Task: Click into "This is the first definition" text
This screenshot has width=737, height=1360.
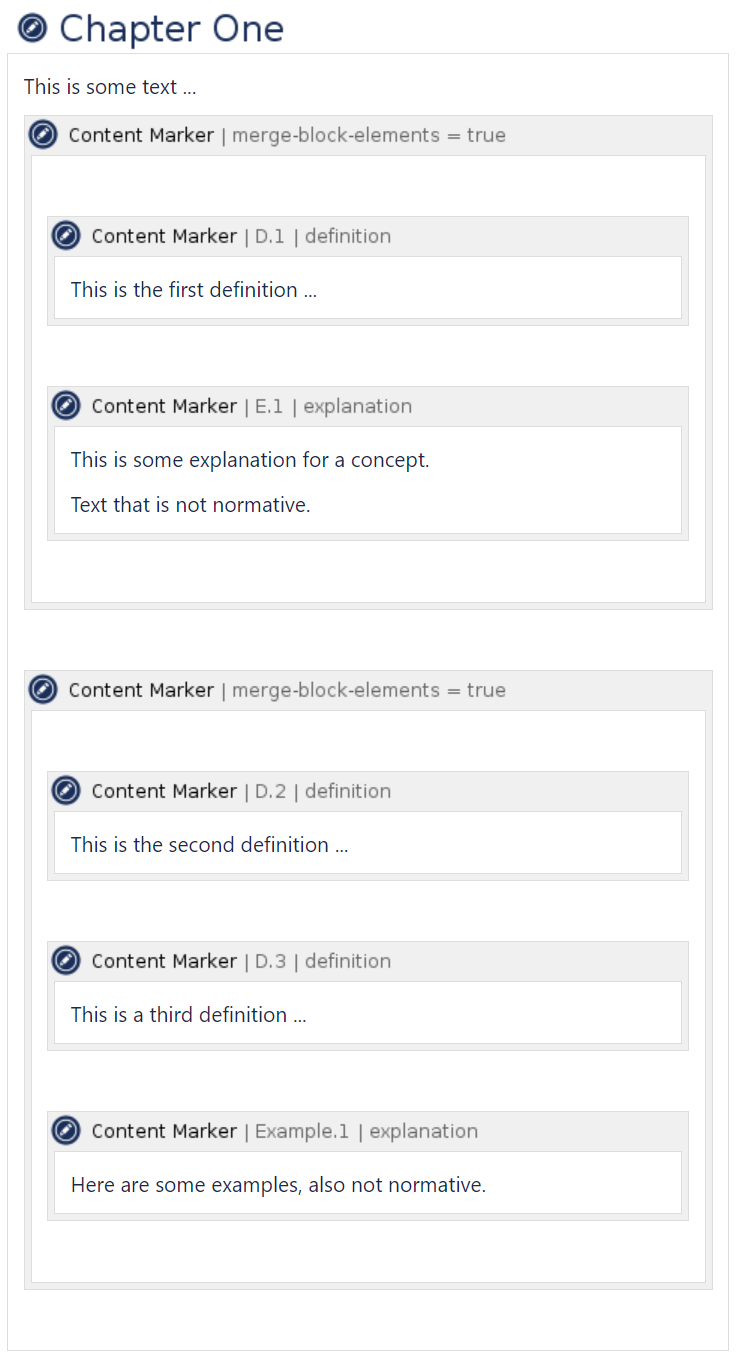Action: 193,290
